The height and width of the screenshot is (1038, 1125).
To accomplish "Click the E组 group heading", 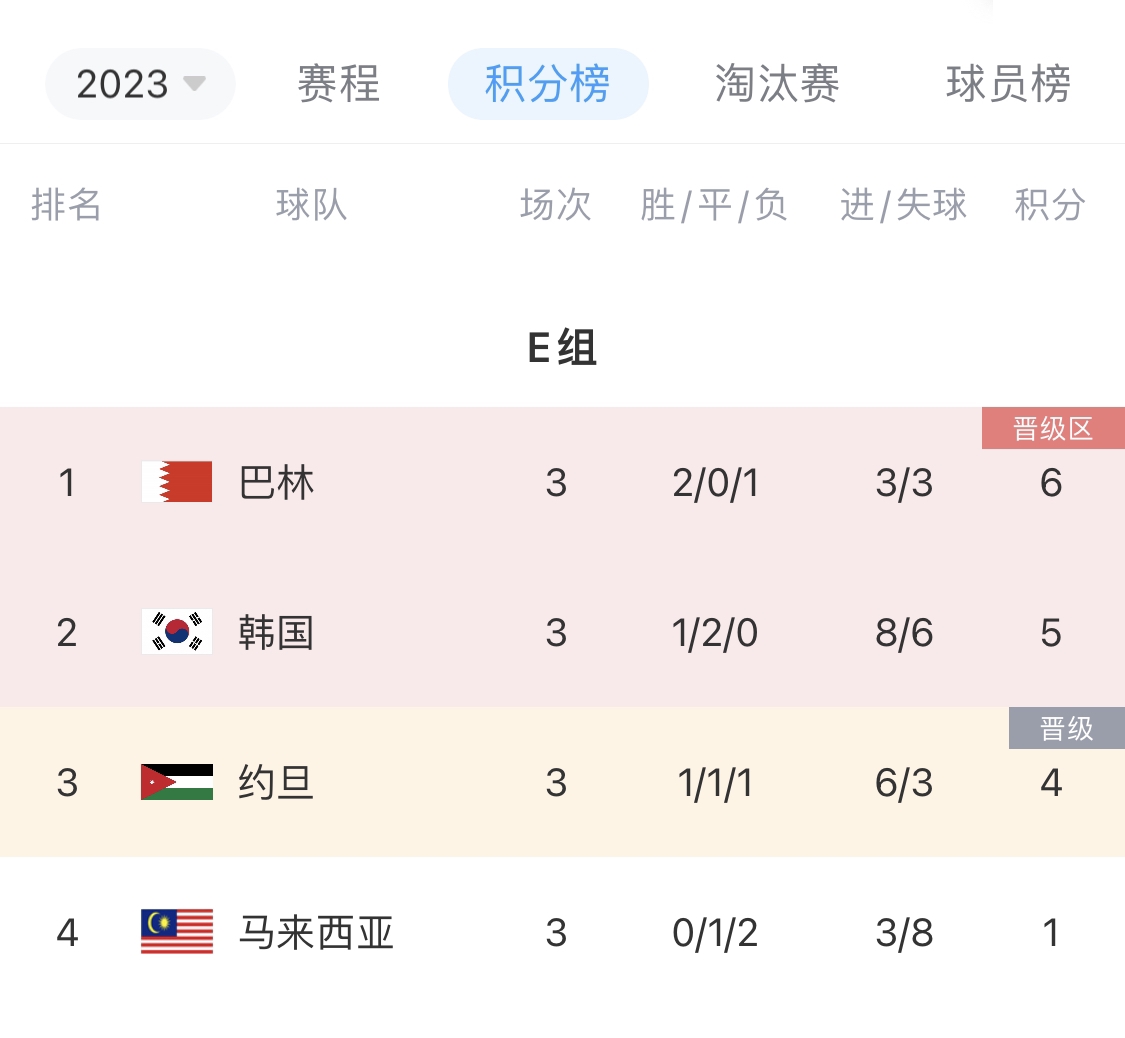I will [562, 348].
